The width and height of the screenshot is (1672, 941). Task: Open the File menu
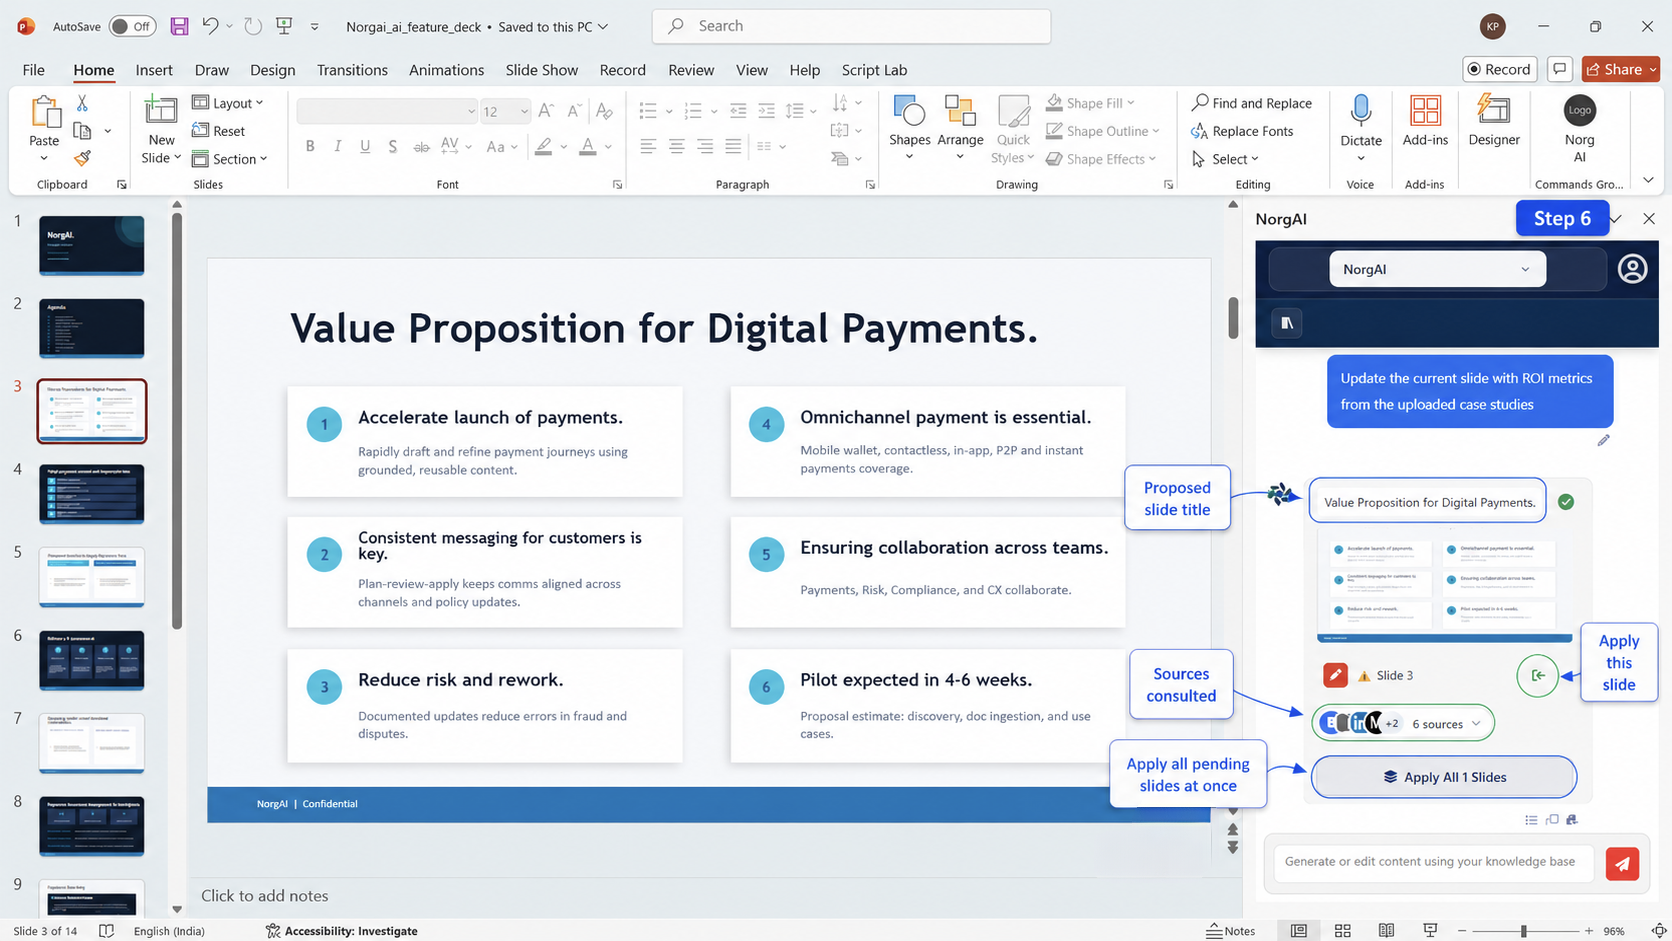tap(34, 70)
